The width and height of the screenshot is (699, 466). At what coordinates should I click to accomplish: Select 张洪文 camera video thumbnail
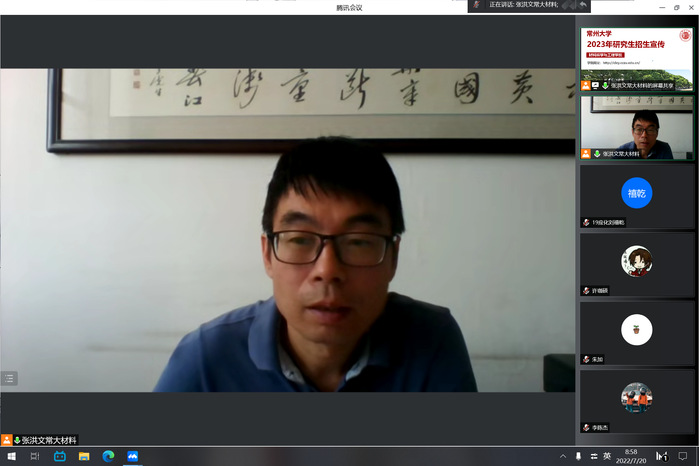tap(637, 127)
